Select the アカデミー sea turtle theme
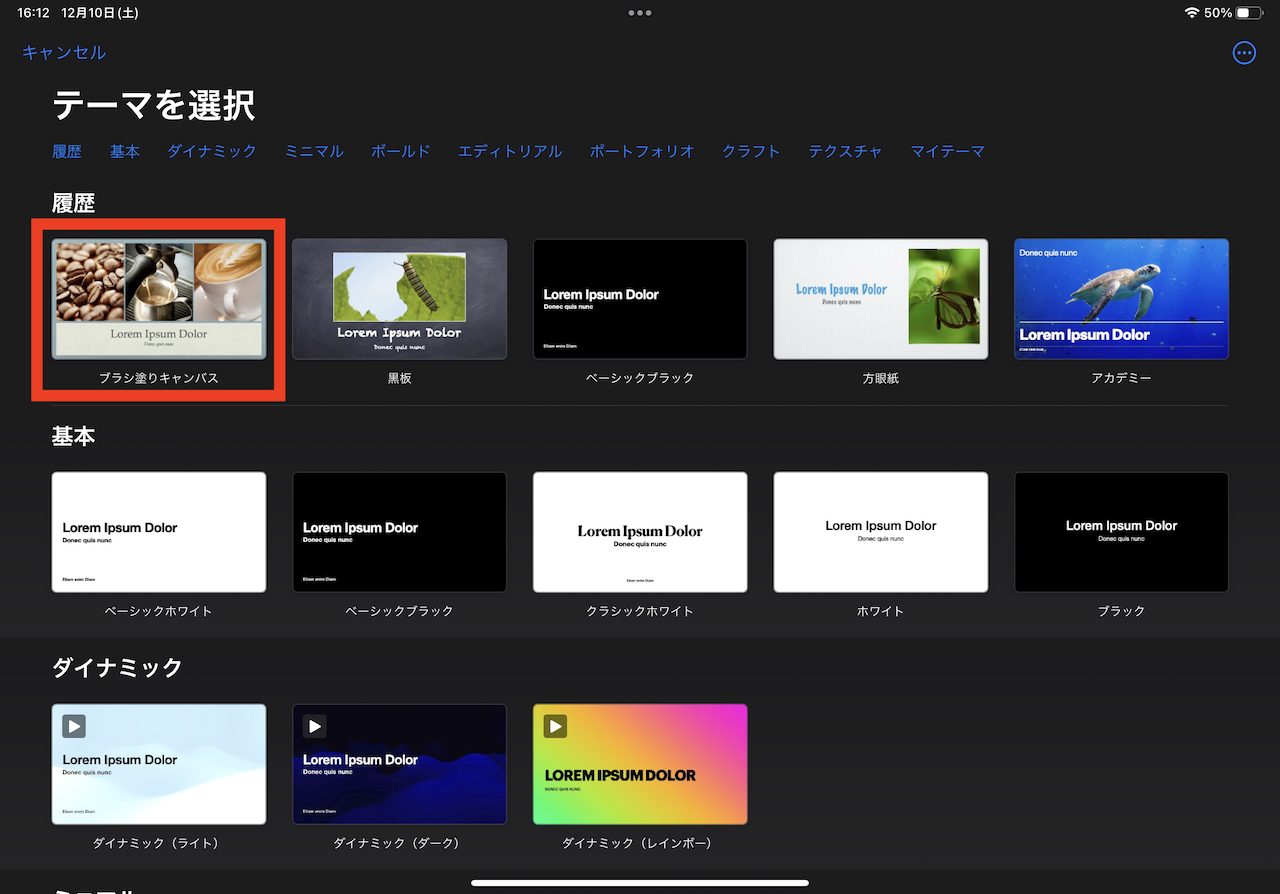The image size is (1280, 894). [x=1122, y=299]
